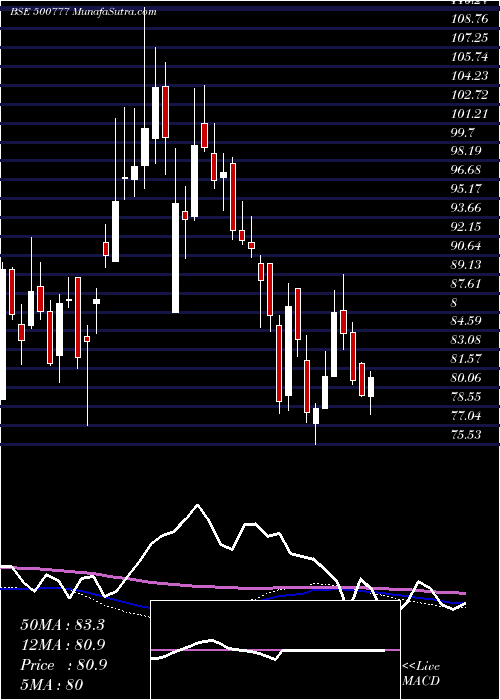Select the 89.13 price level label

[467, 265]
